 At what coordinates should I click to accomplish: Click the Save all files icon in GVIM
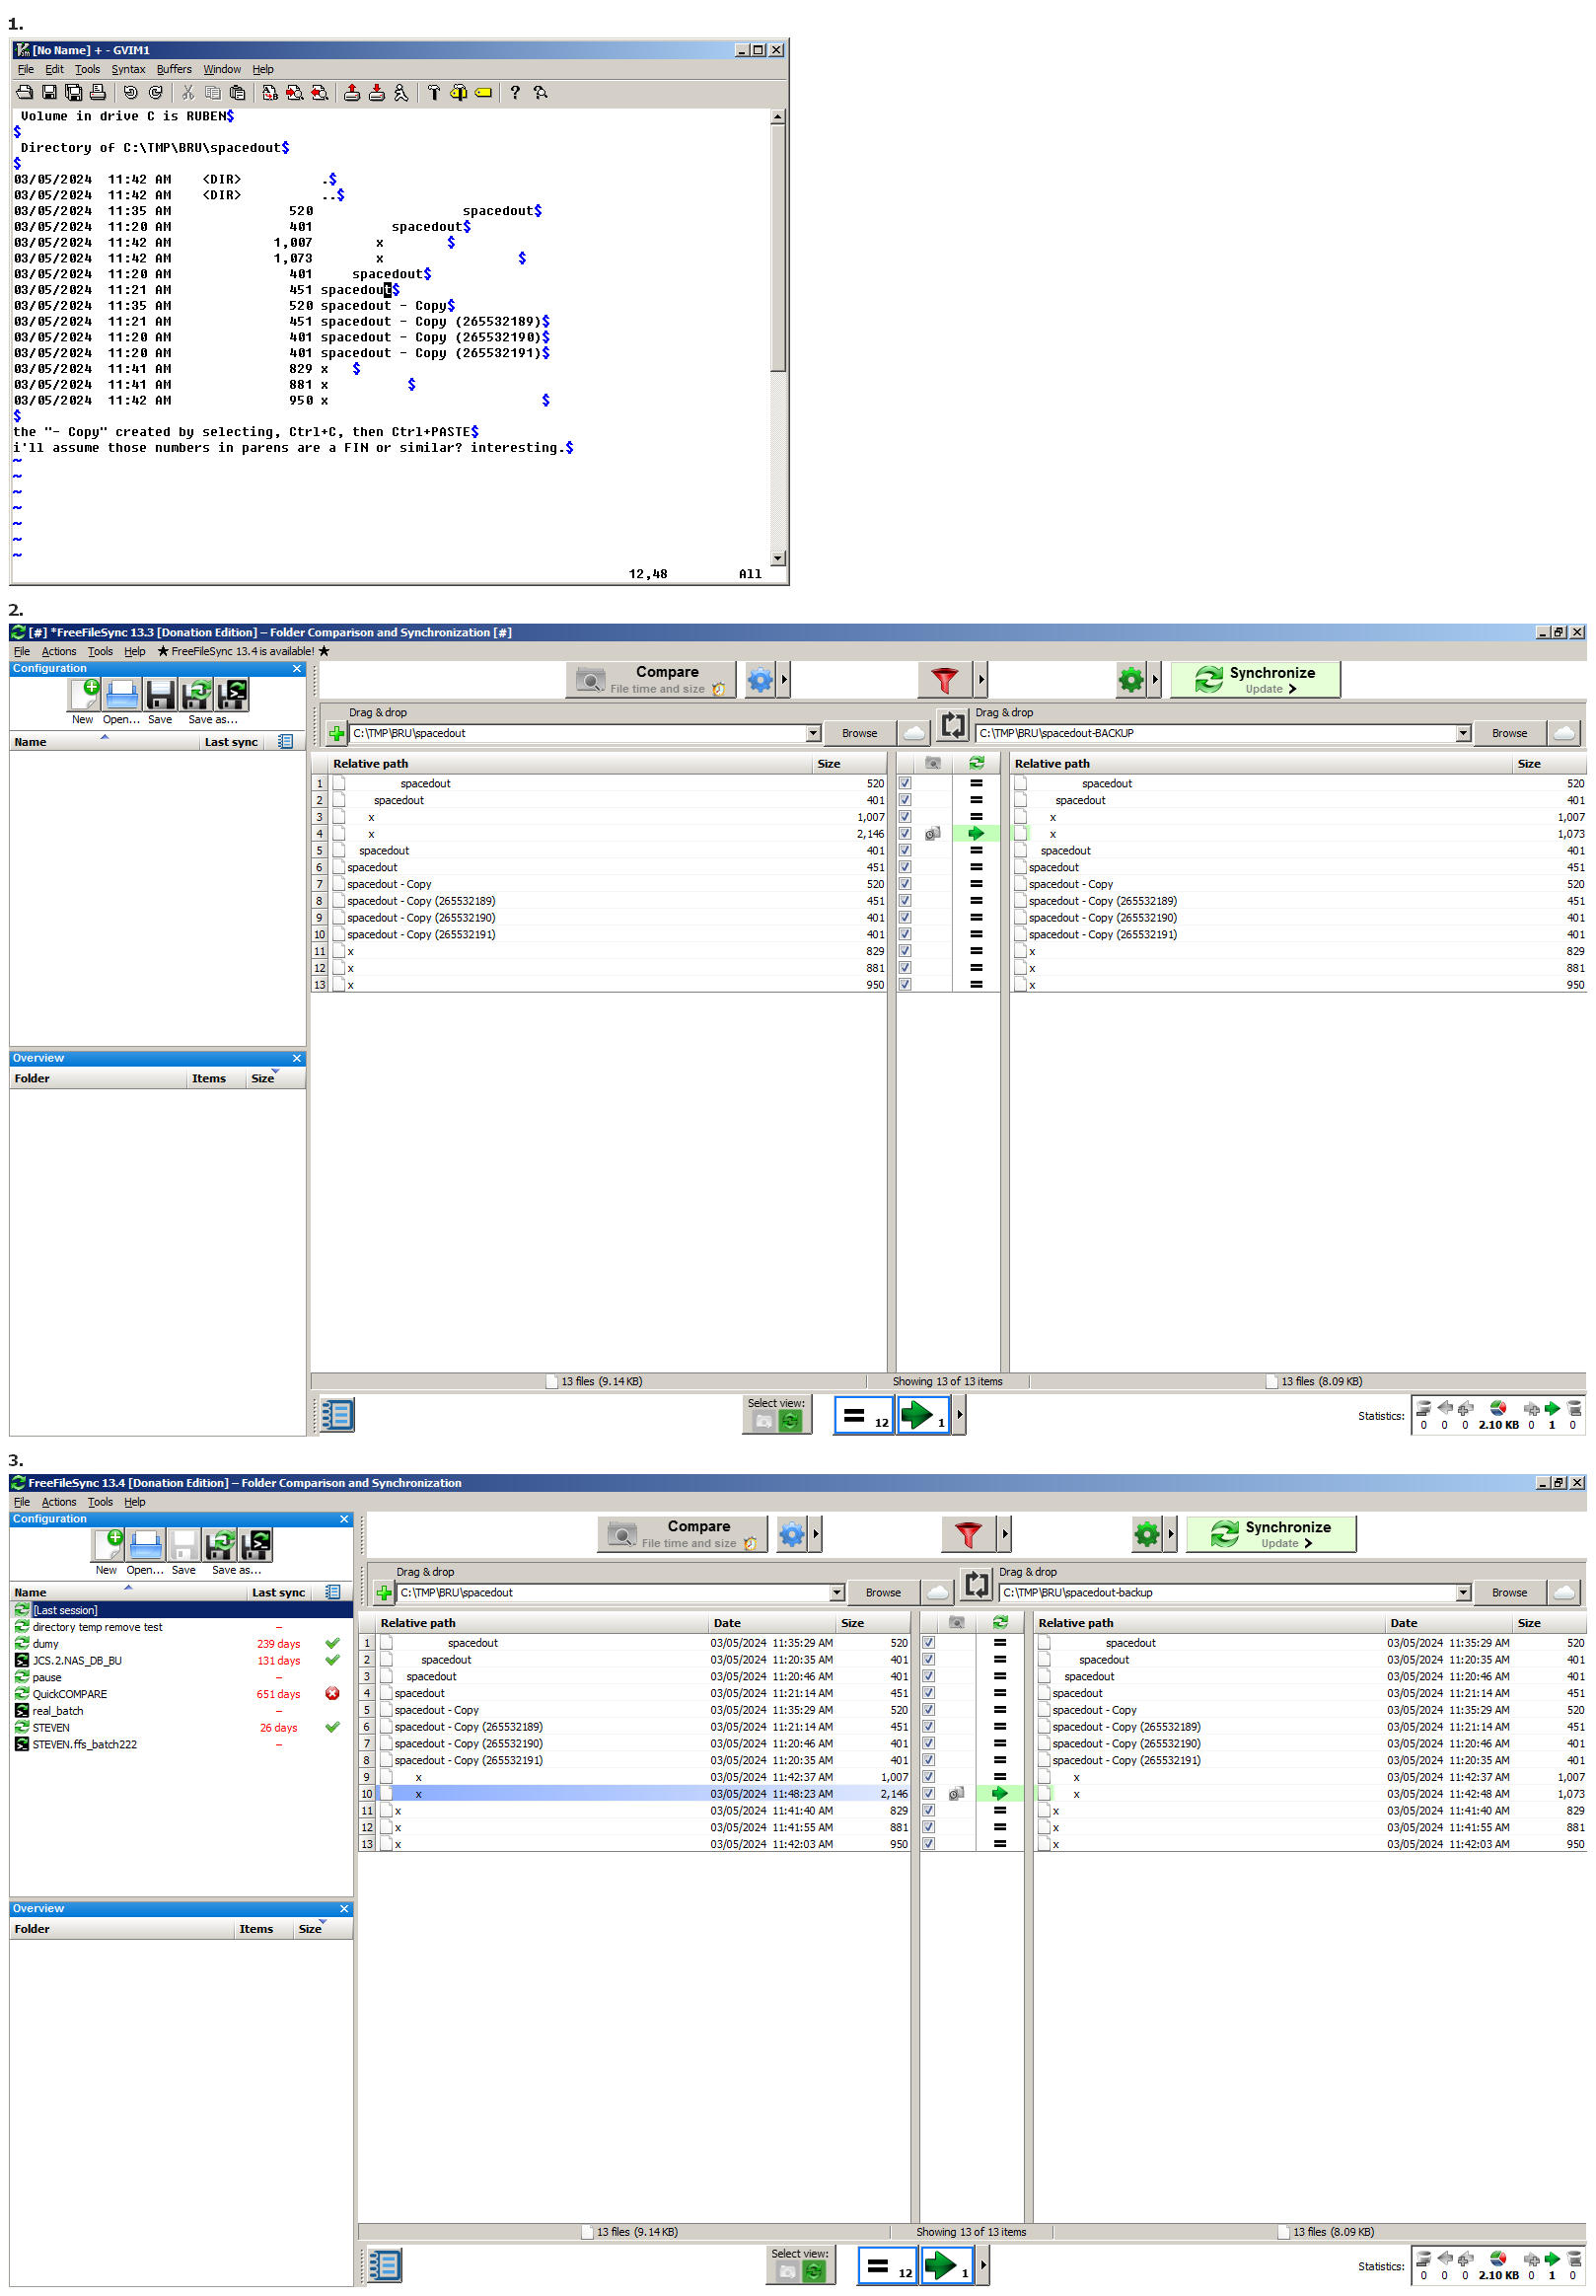pos(73,93)
